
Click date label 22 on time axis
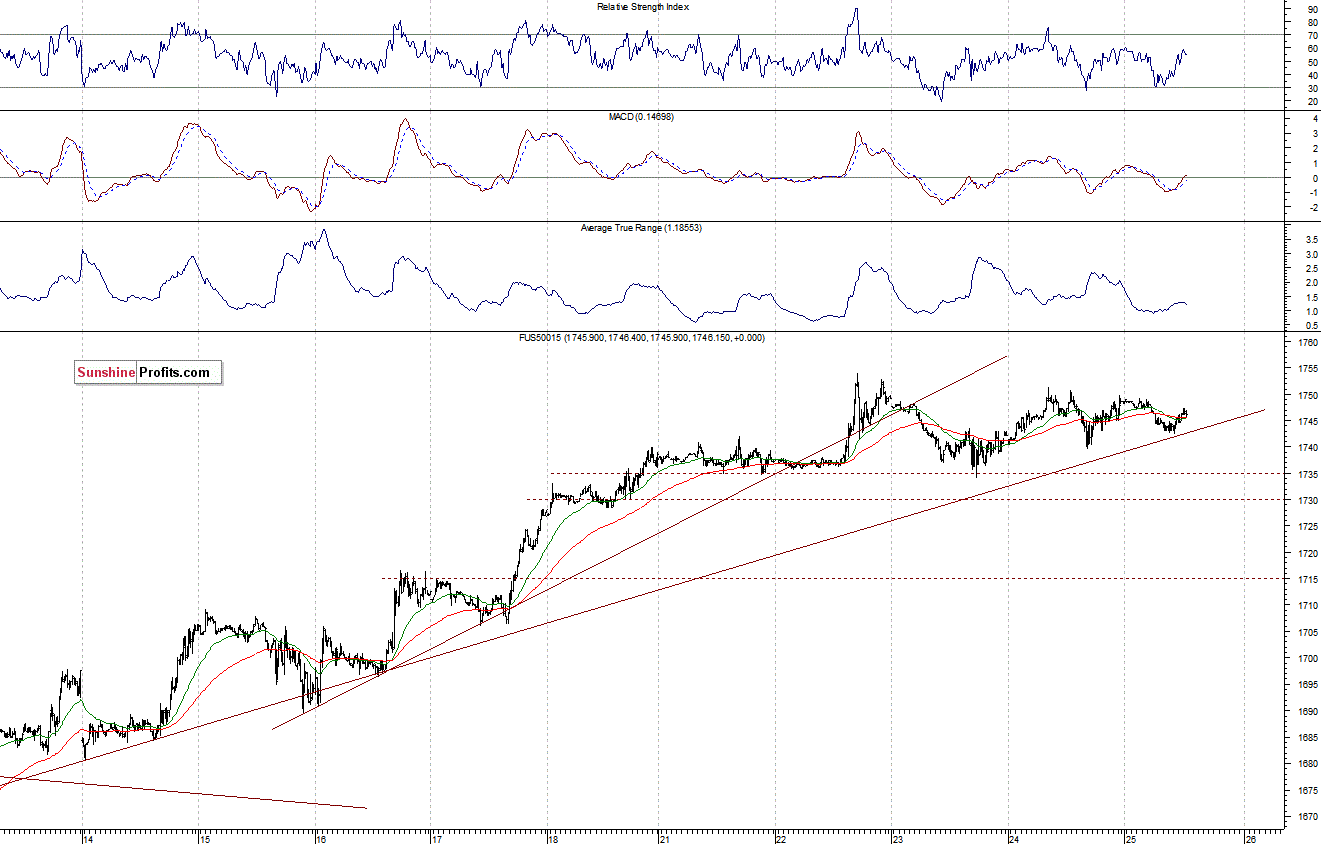[781, 838]
